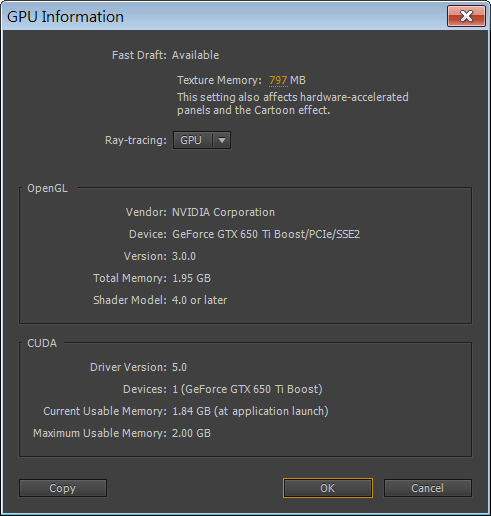Image resolution: width=491 pixels, height=516 pixels.
Task: Confirm with the OK button
Action: click(328, 488)
